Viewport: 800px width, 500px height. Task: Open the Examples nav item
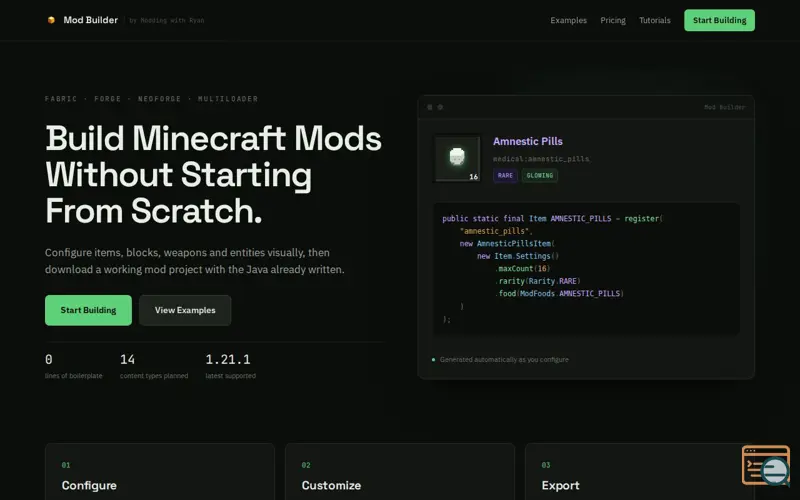pos(568,20)
